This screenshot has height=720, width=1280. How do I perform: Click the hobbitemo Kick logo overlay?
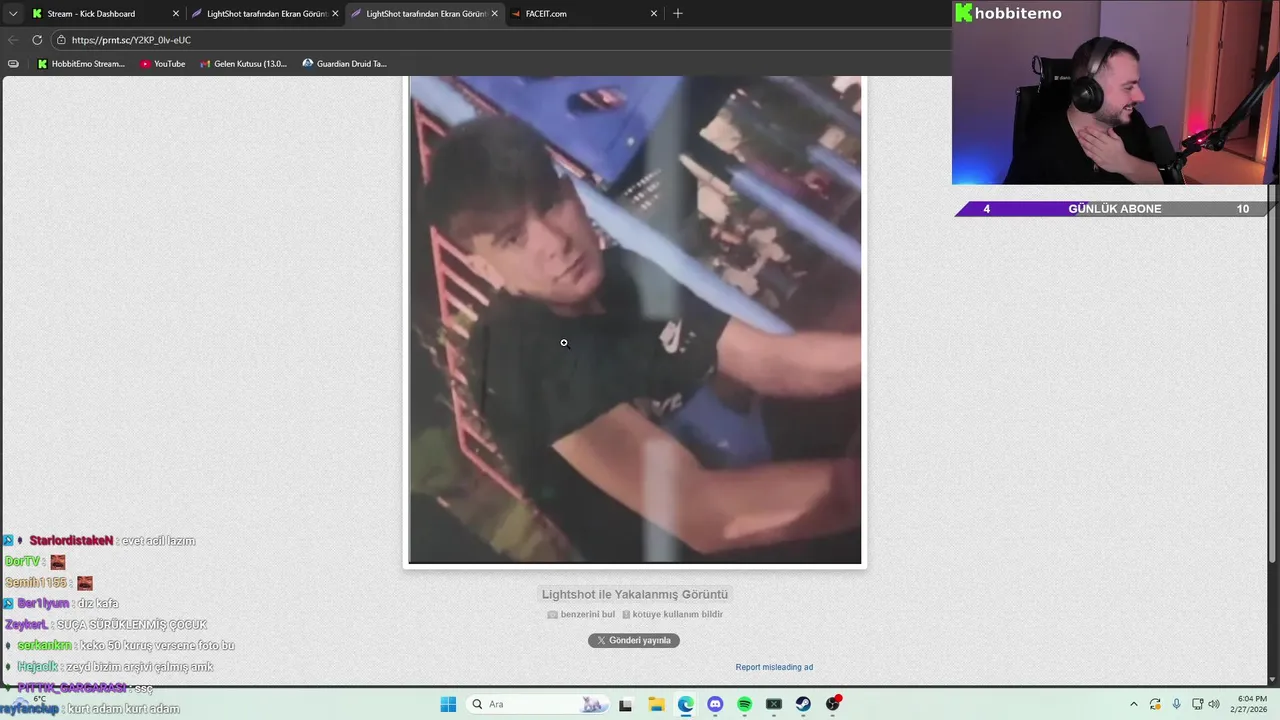coord(1009,13)
